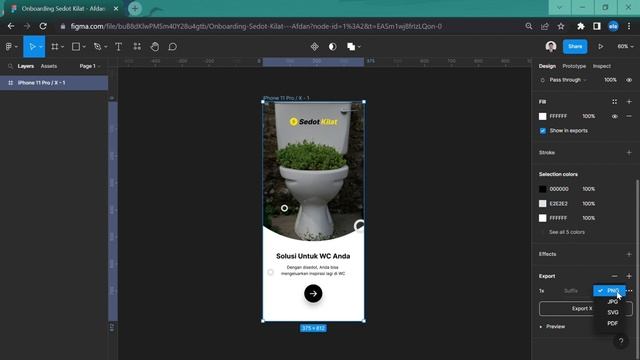Viewport: 640px width, 360px height.
Task: Remove the FFFFFF fill
Action: click(x=629, y=116)
